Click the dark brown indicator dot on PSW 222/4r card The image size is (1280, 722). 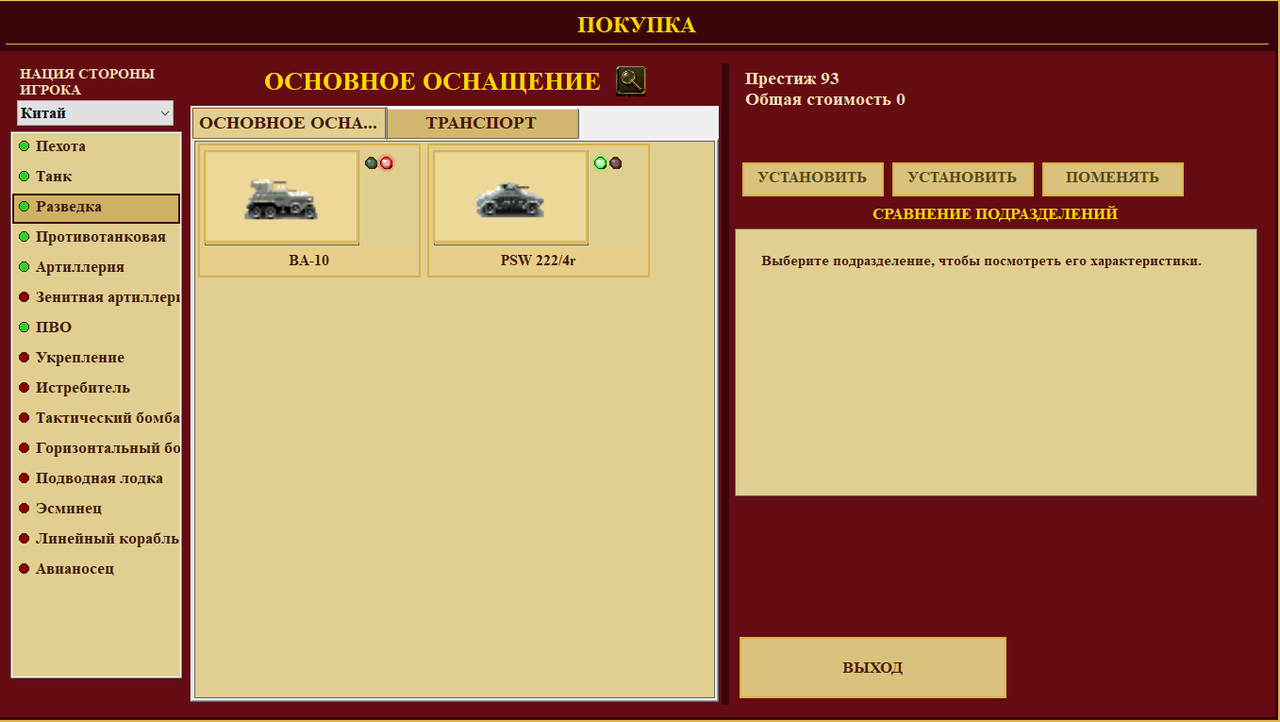click(x=615, y=163)
